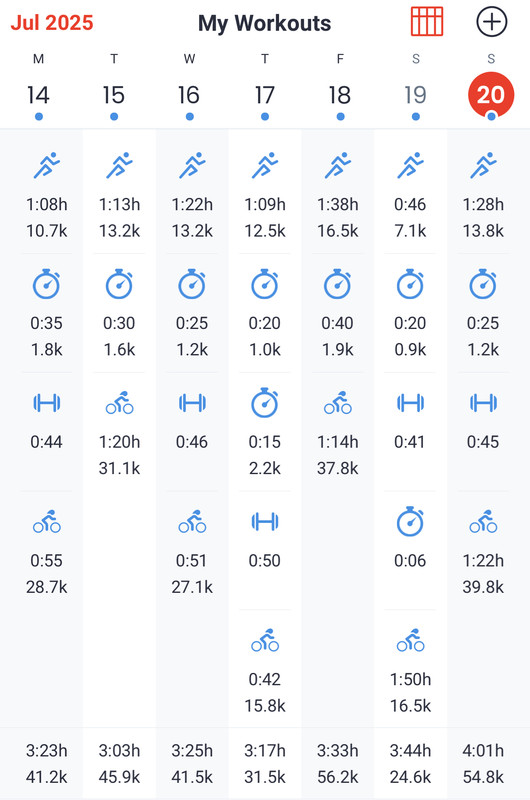
Task: Tap the plus icon to add workout
Action: [491, 22]
